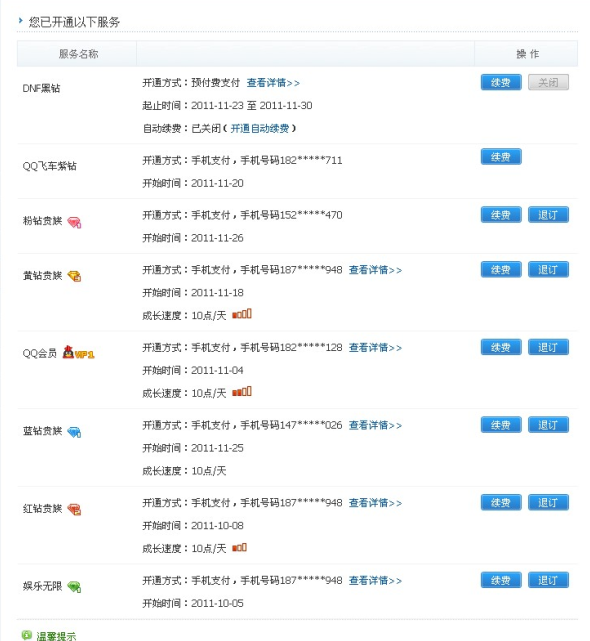The height and width of the screenshot is (641, 590).
Task: Open 查看详情 link for 红钻贵族
Action: click(375, 503)
